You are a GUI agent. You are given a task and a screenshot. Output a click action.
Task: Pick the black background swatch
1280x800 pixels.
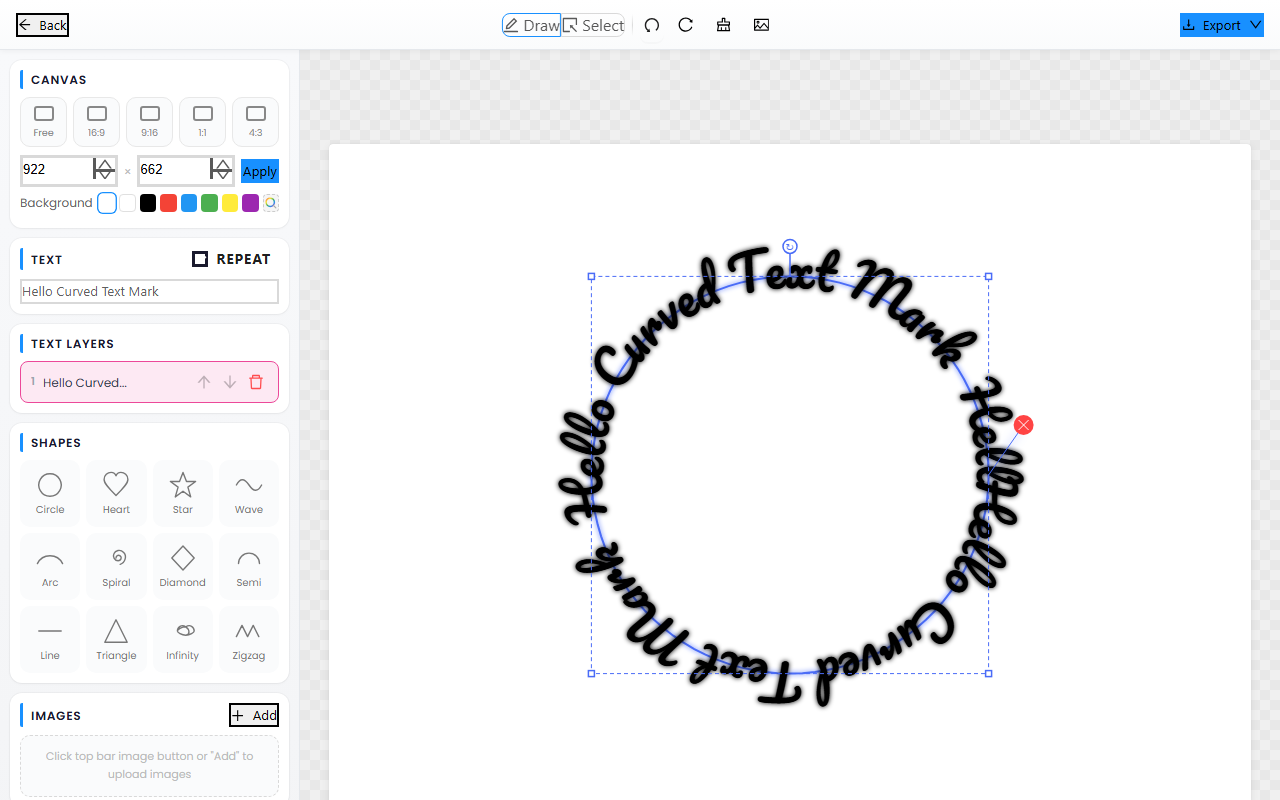(148, 203)
